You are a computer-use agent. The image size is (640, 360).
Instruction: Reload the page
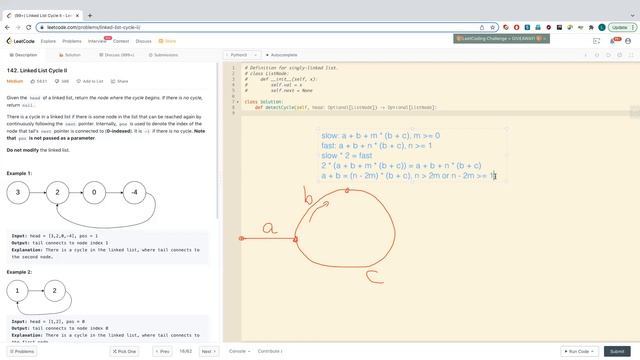pyautogui.click(x=29, y=27)
